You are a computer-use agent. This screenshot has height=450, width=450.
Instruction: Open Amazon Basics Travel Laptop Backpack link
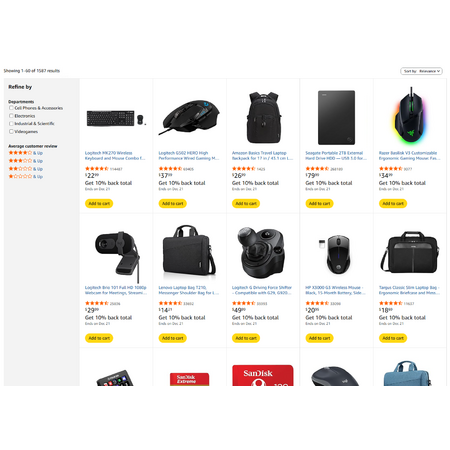click(x=262, y=156)
